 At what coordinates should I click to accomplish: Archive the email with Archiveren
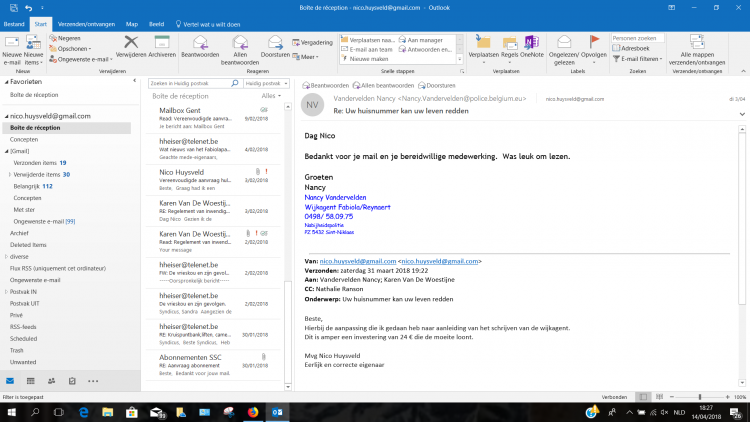[x=162, y=46]
